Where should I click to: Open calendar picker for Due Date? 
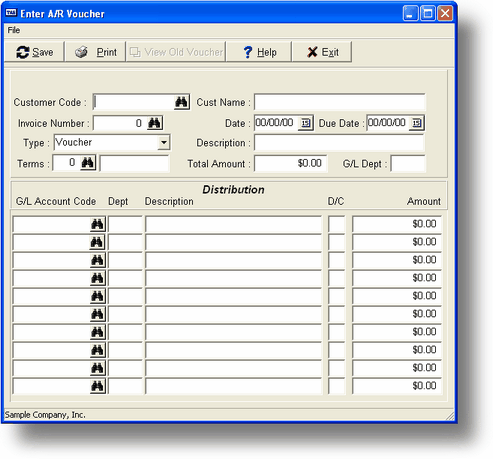(x=417, y=123)
